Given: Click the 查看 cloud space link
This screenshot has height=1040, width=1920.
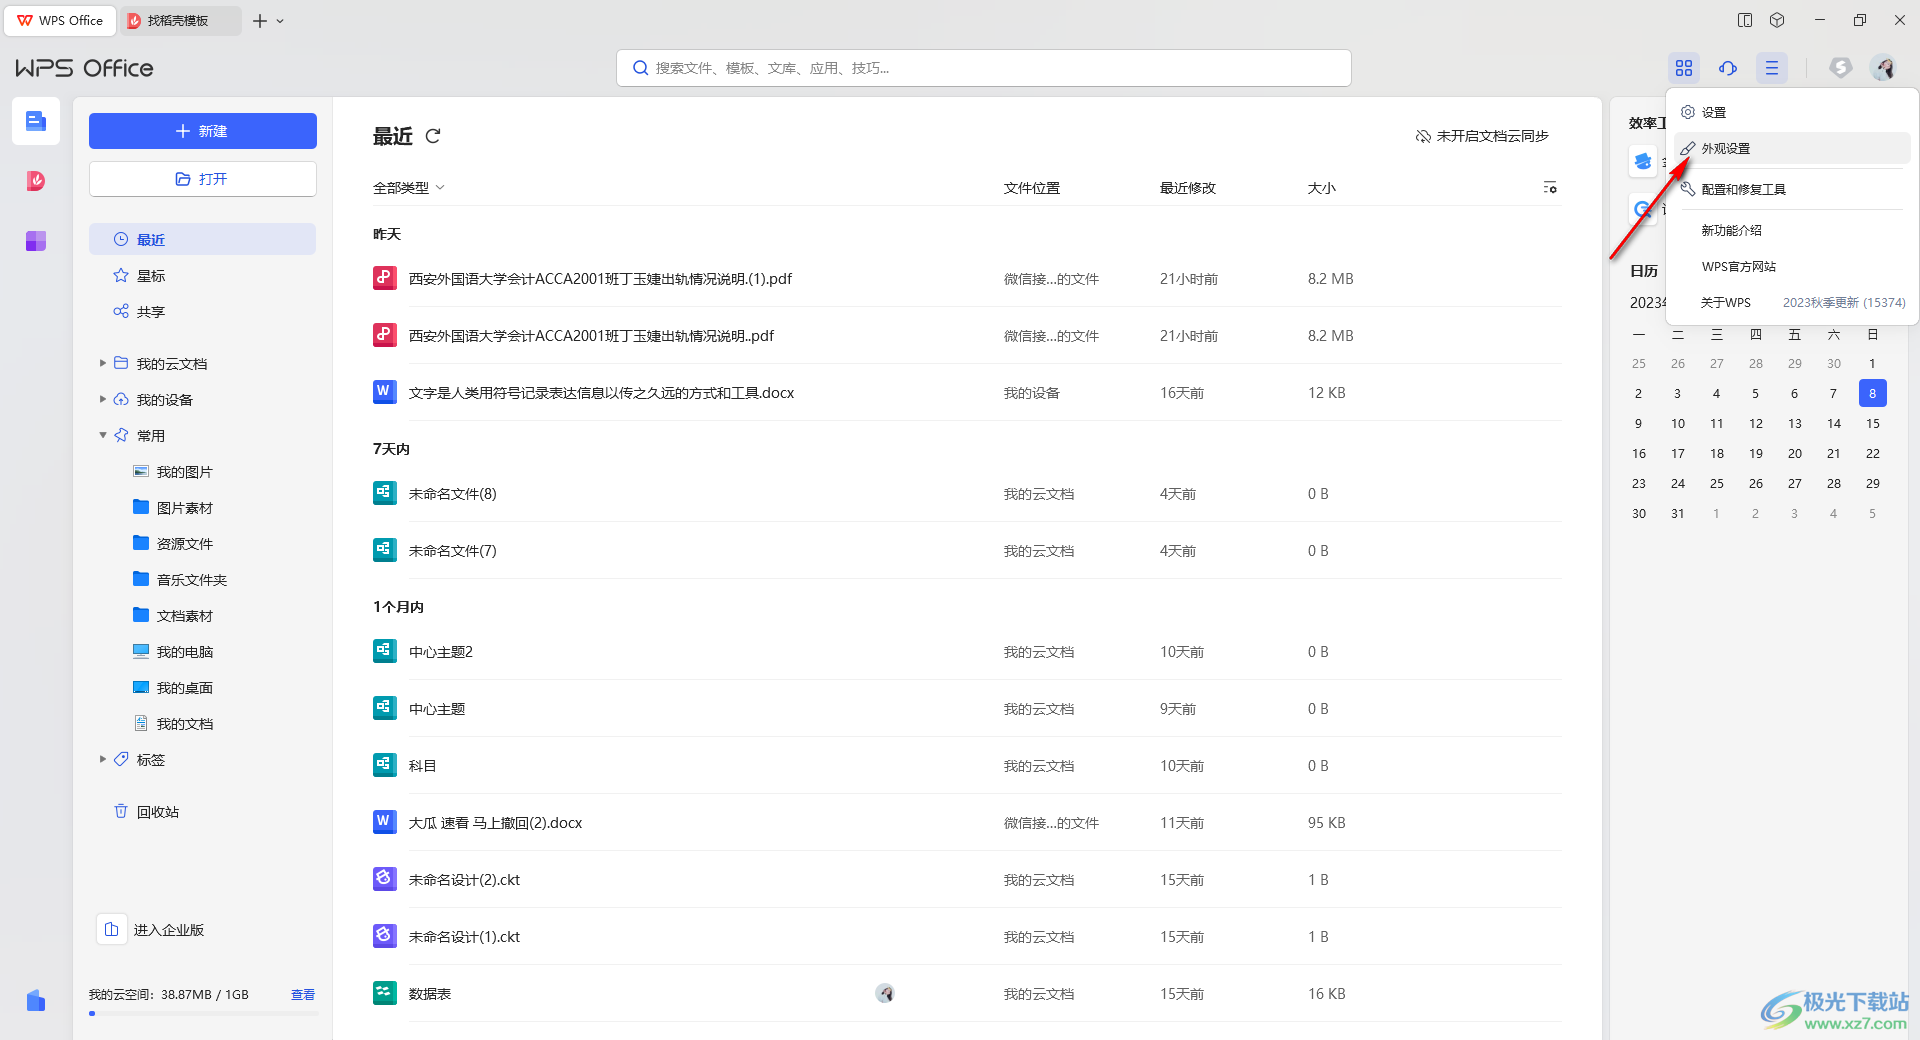Looking at the screenshot, I should pyautogui.click(x=303, y=995).
